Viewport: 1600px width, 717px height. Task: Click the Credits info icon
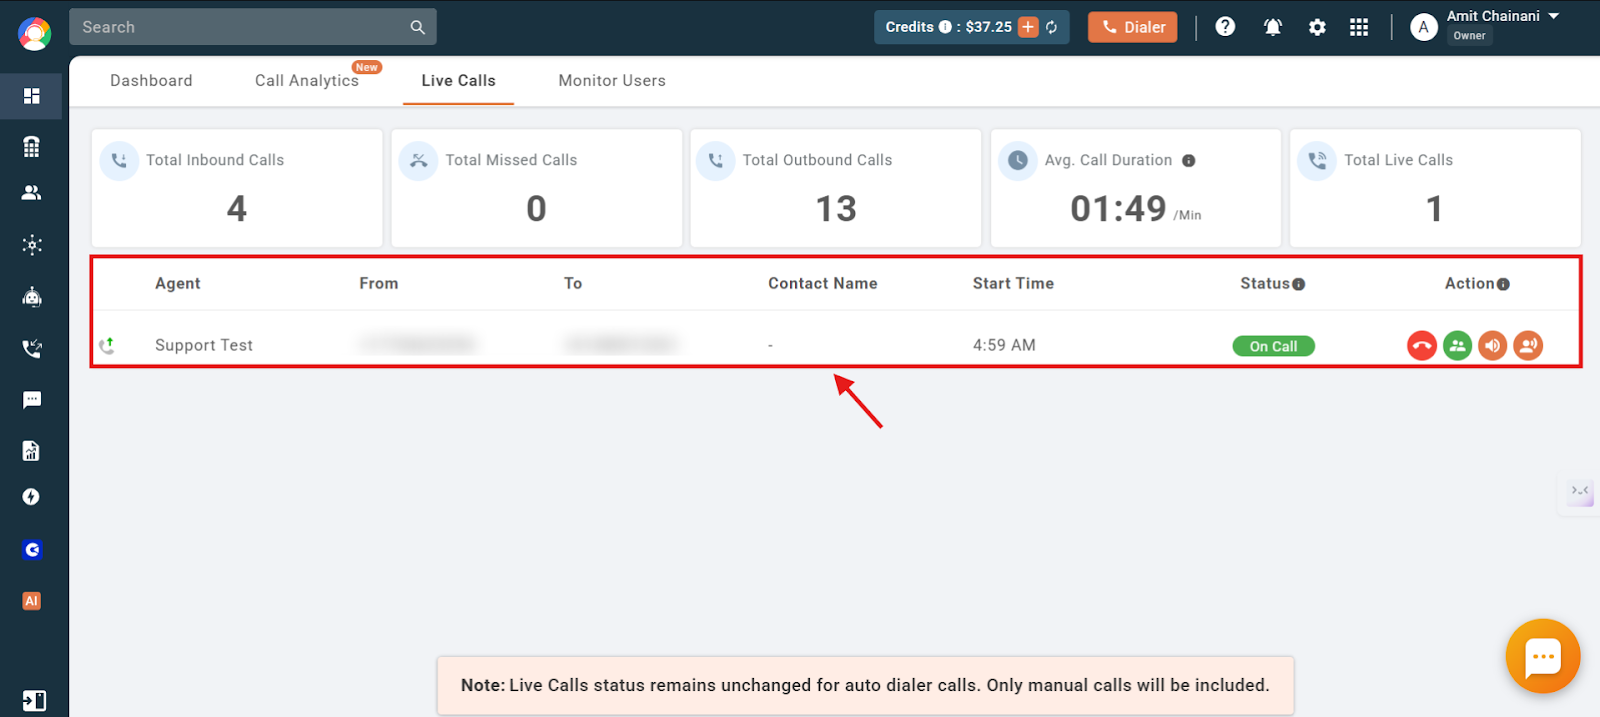coord(945,27)
